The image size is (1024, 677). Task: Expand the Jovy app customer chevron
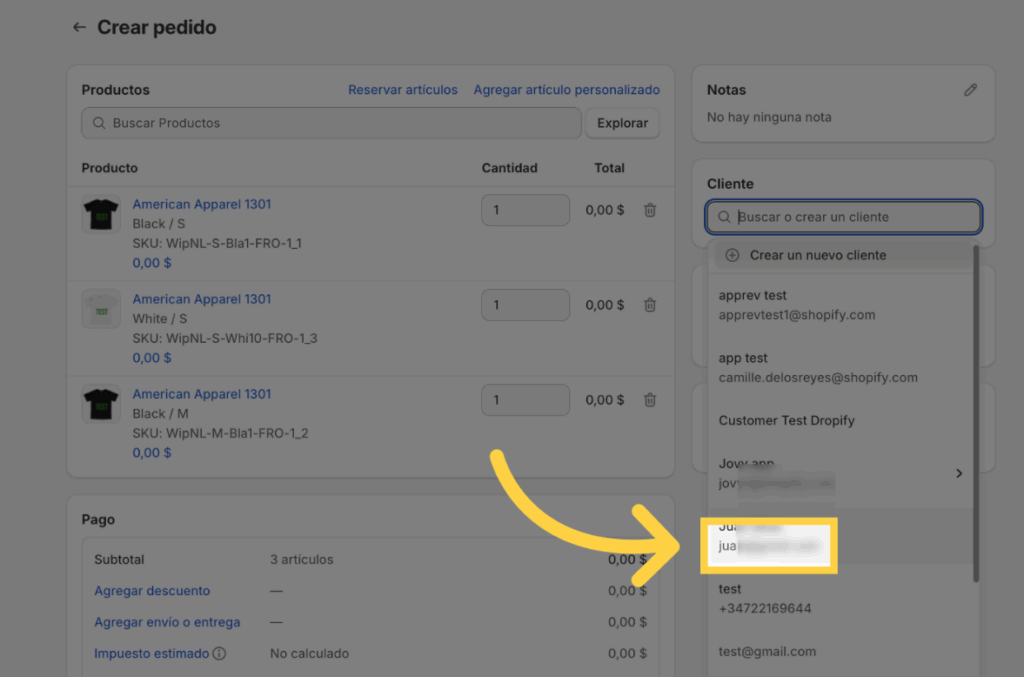(959, 473)
